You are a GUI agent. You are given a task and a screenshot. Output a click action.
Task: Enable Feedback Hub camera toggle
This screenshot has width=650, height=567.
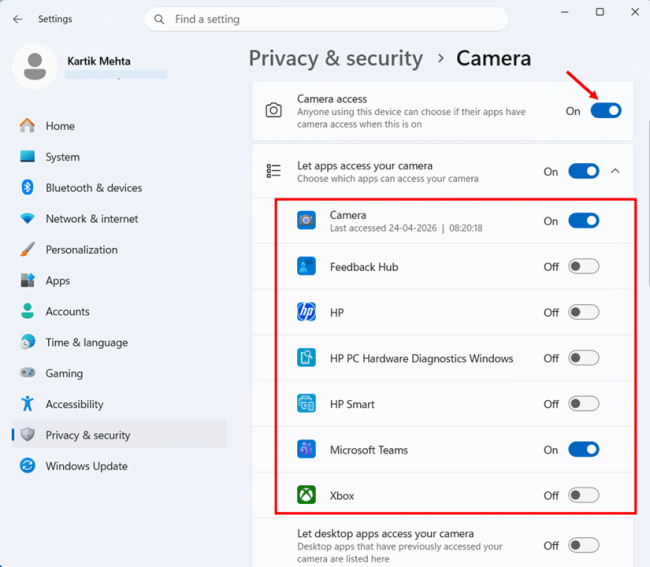[583, 267]
